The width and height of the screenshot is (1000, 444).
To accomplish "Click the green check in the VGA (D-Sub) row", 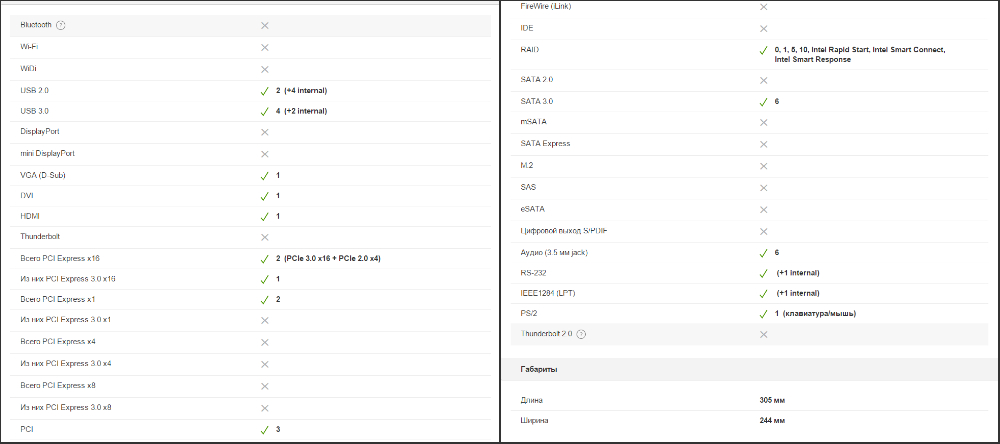I will point(265,175).
